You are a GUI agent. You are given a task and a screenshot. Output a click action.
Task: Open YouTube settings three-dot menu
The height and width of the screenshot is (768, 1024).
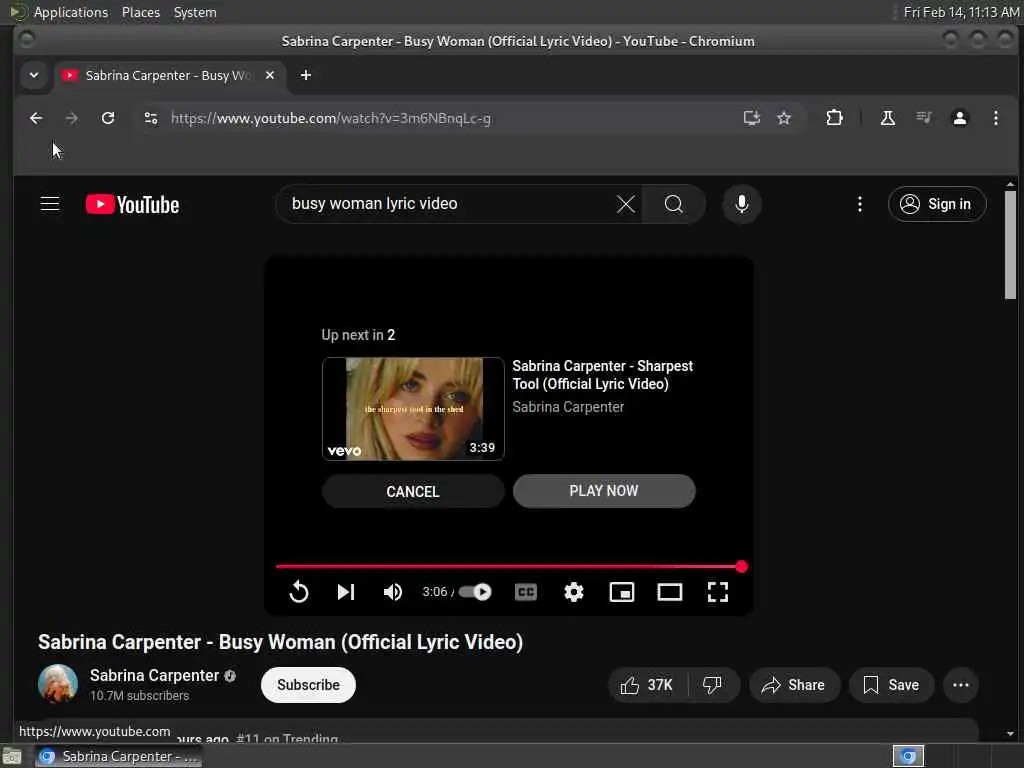pos(859,204)
